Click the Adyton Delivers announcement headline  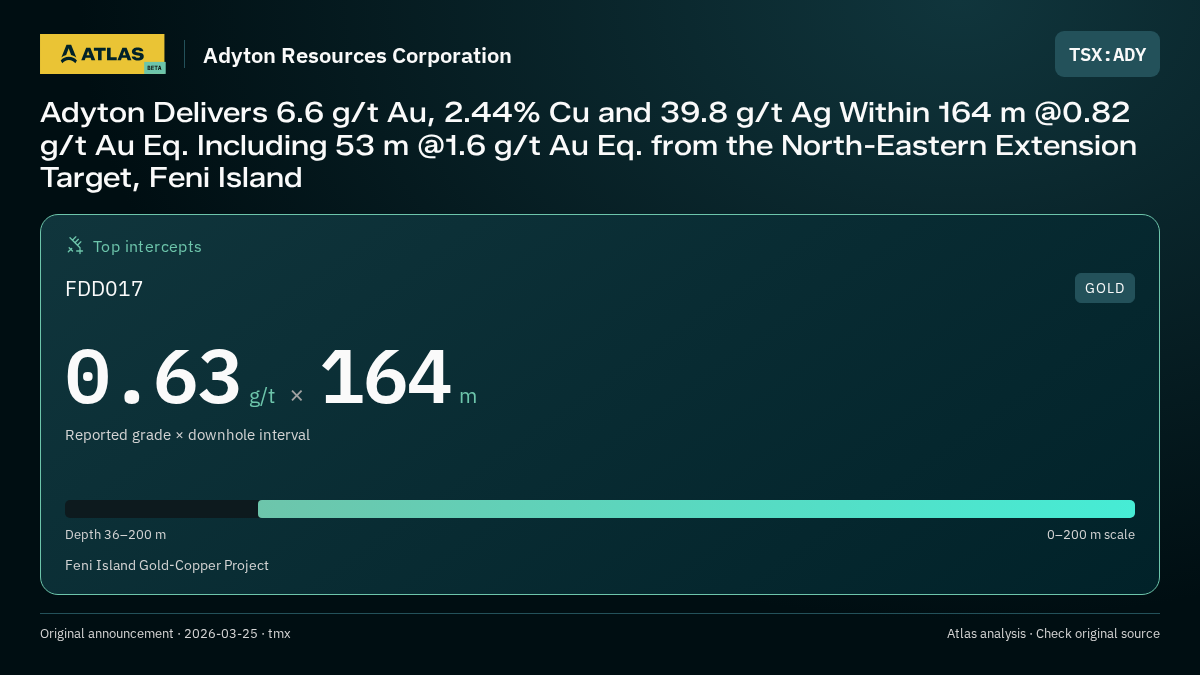pos(589,145)
